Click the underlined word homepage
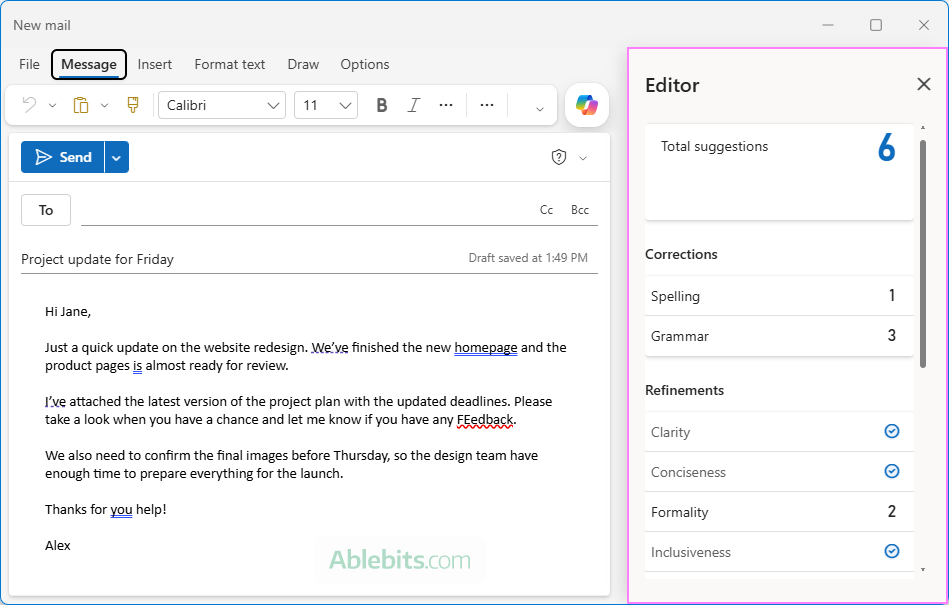Image resolution: width=949 pixels, height=605 pixels. pos(485,348)
